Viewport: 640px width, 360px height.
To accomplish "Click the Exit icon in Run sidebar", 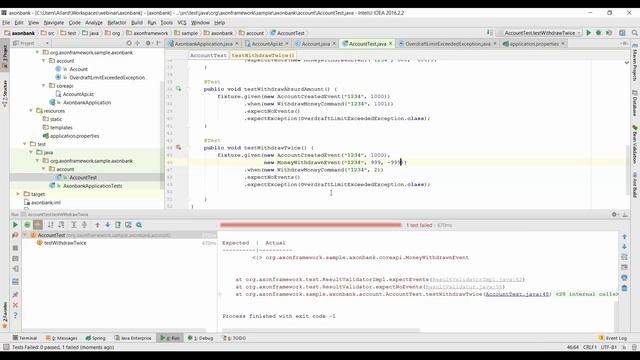I will coord(15,269).
